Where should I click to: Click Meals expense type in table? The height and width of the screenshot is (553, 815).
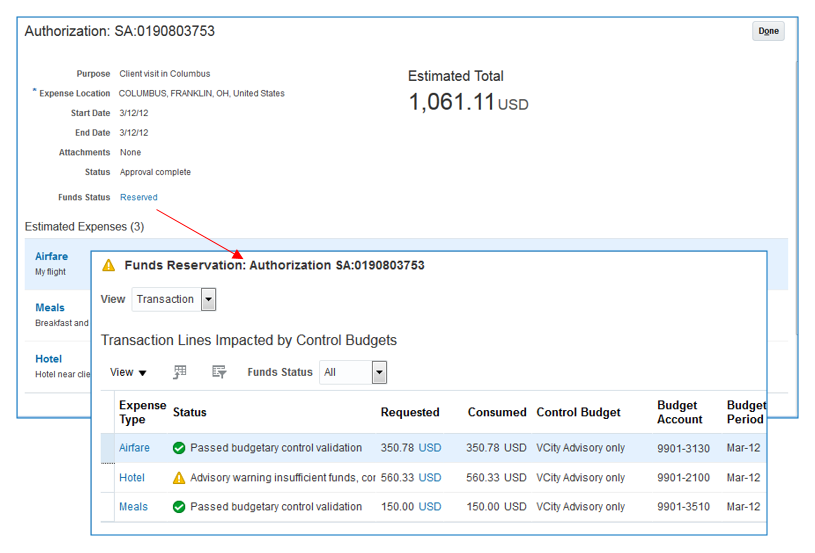[133, 507]
